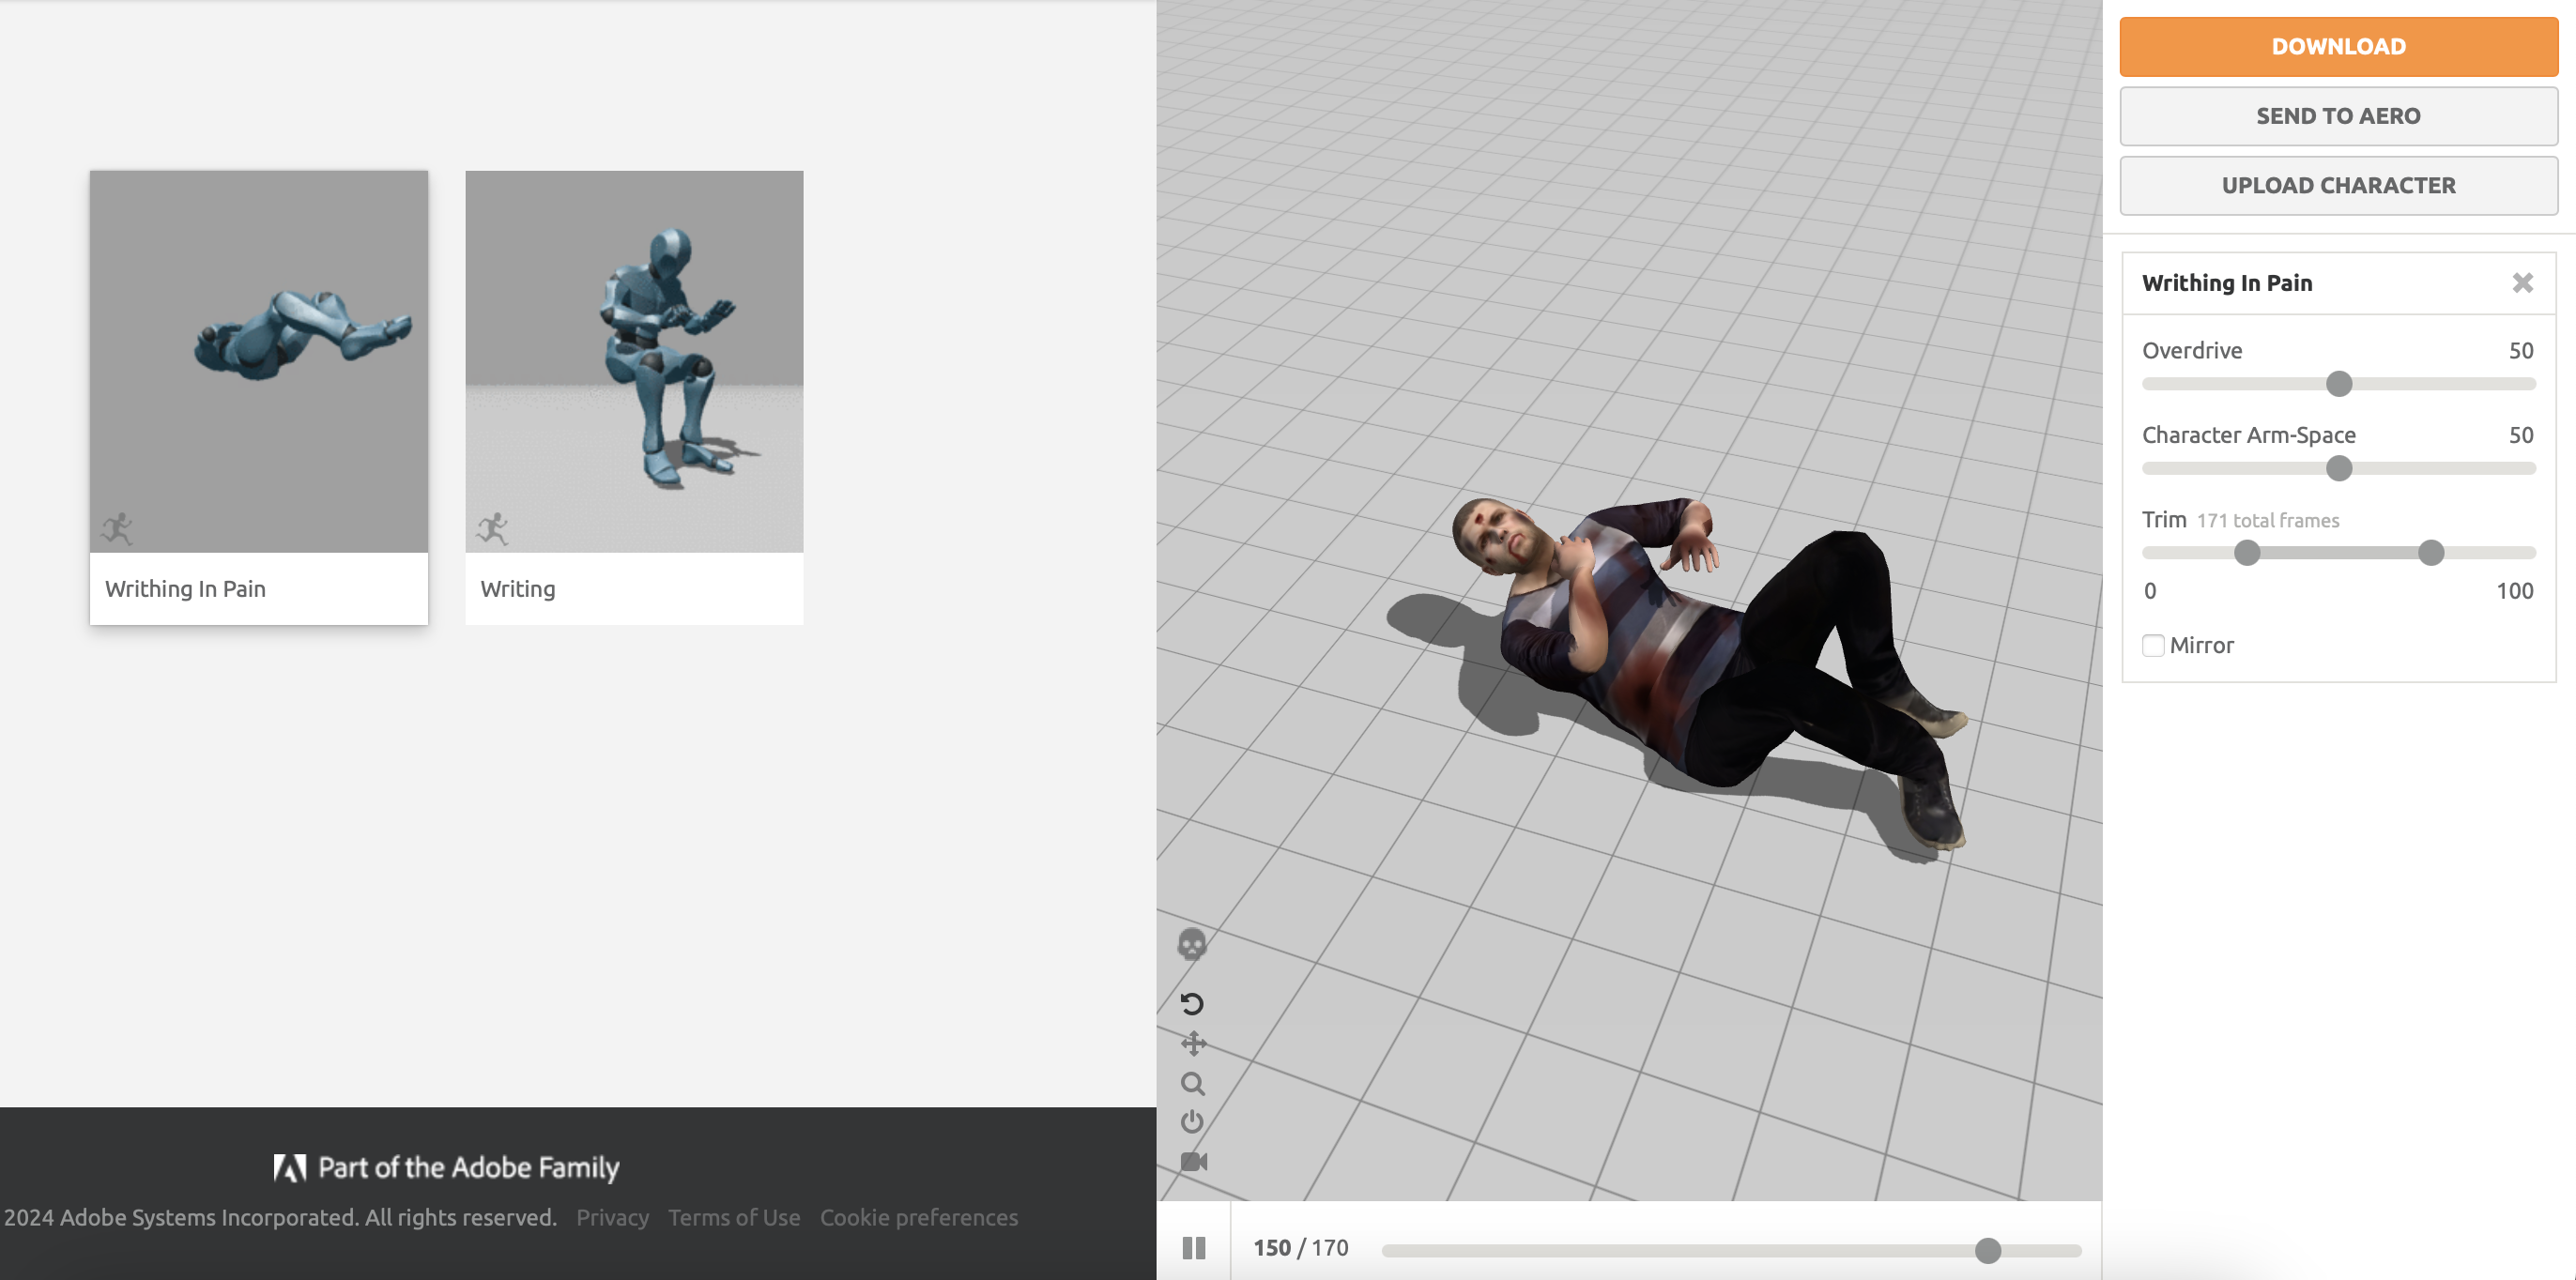
Task: Close the Writhing In Pain panel
Action: point(2522,283)
